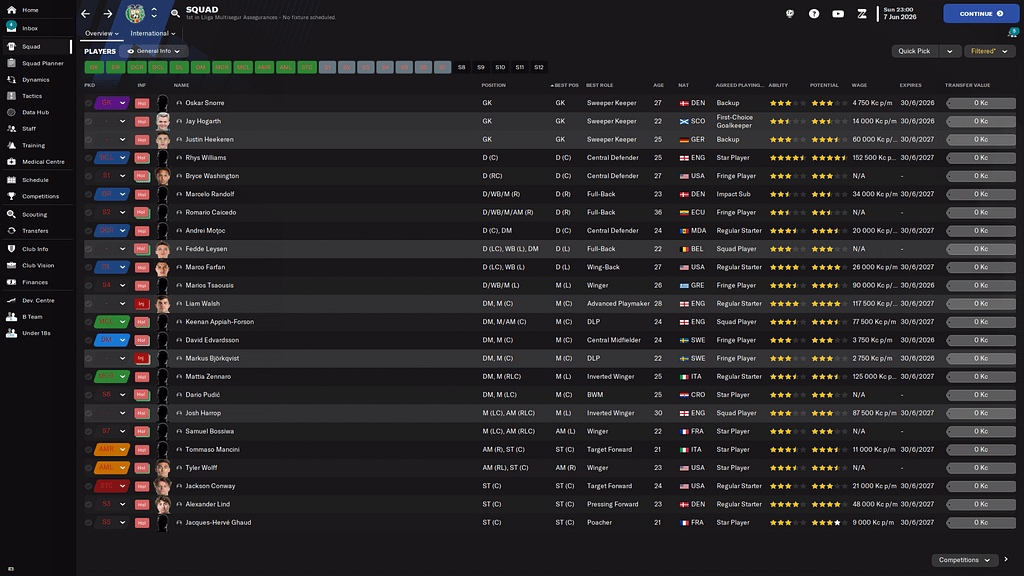Open Medical Centre in the sidebar
Image resolution: width=1024 pixels, height=576 pixels.
(42, 161)
